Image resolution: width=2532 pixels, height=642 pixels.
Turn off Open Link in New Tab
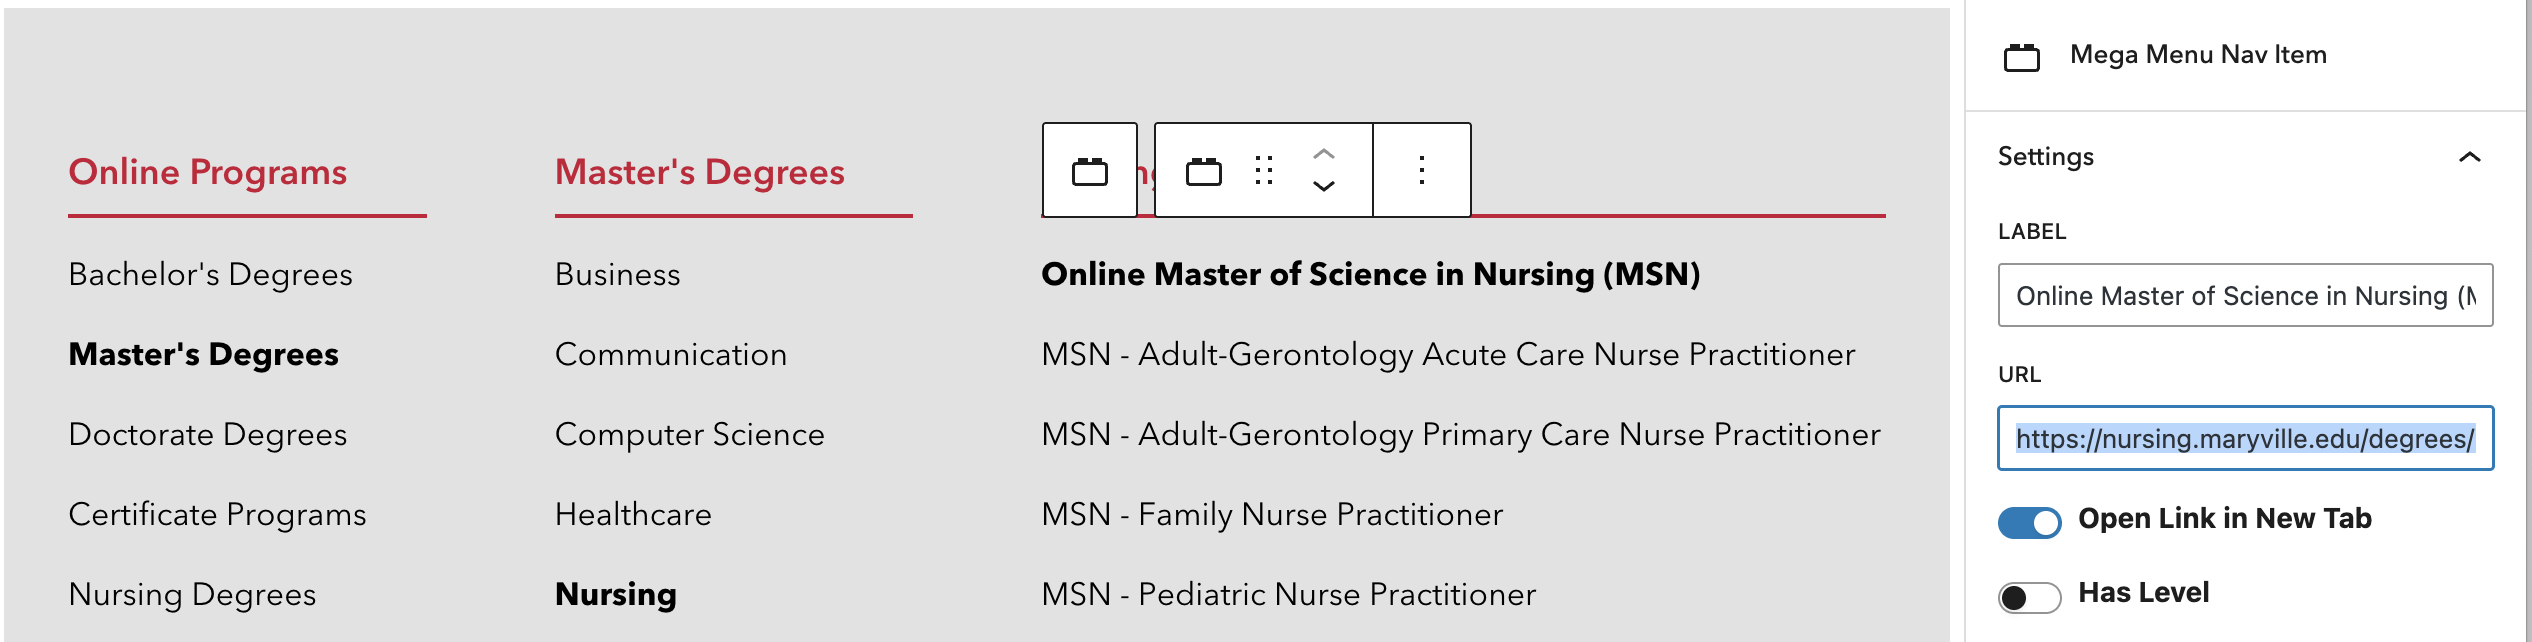point(2029,521)
